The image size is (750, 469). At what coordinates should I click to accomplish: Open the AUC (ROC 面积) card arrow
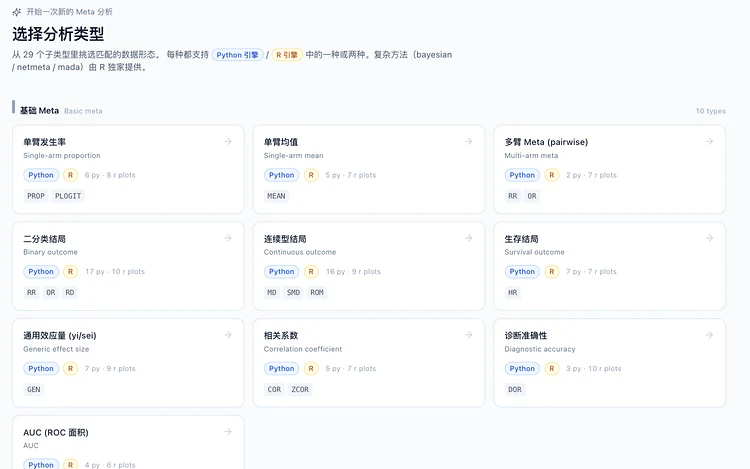tap(228, 432)
